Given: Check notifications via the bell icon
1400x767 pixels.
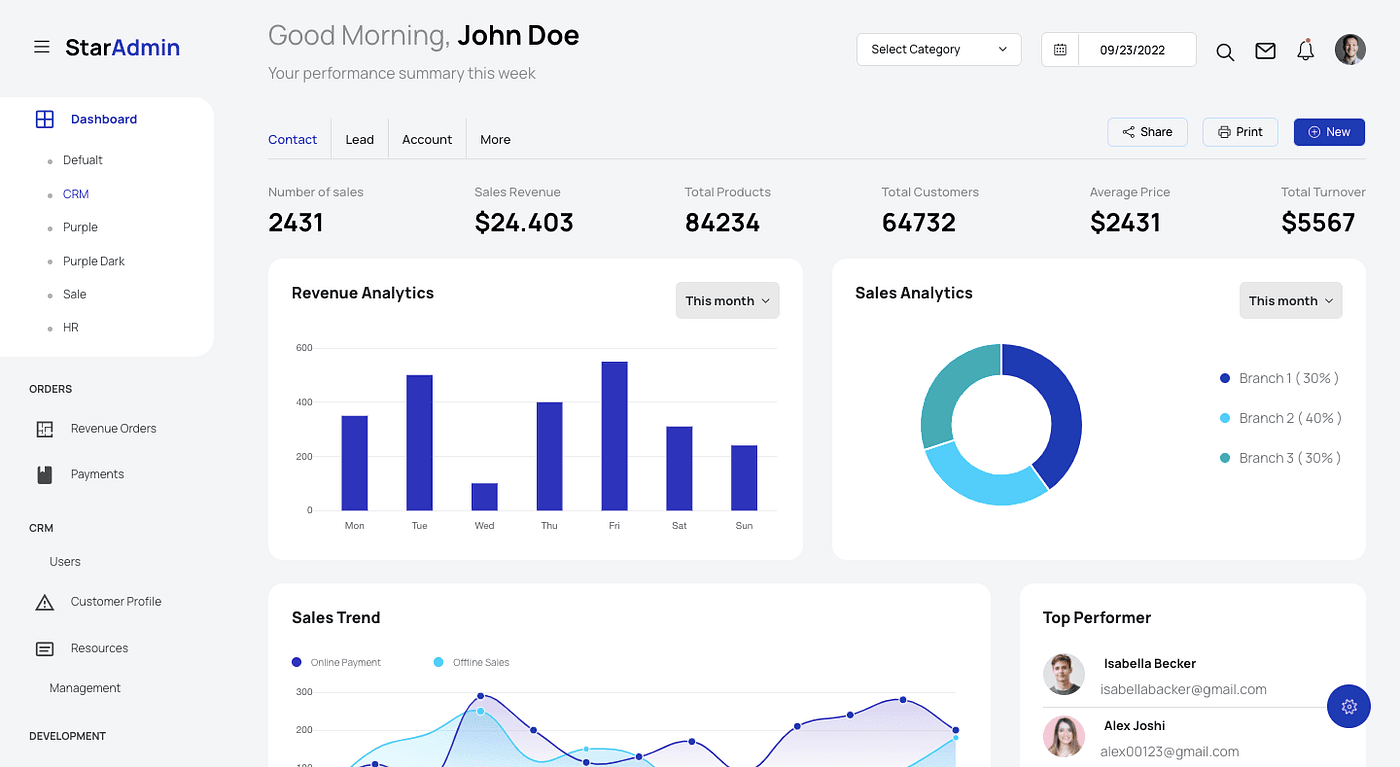Looking at the screenshot, I should point(1305,50).
